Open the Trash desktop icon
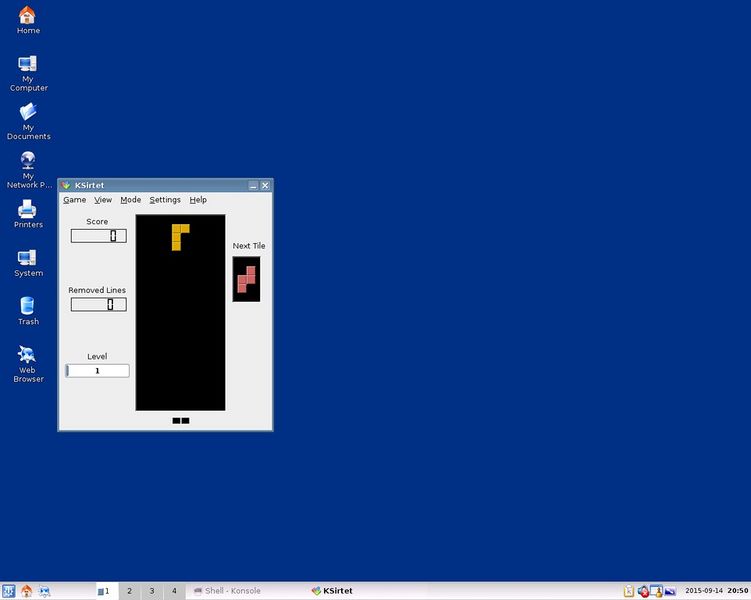The image size is (751, 600). click(28, 311)
